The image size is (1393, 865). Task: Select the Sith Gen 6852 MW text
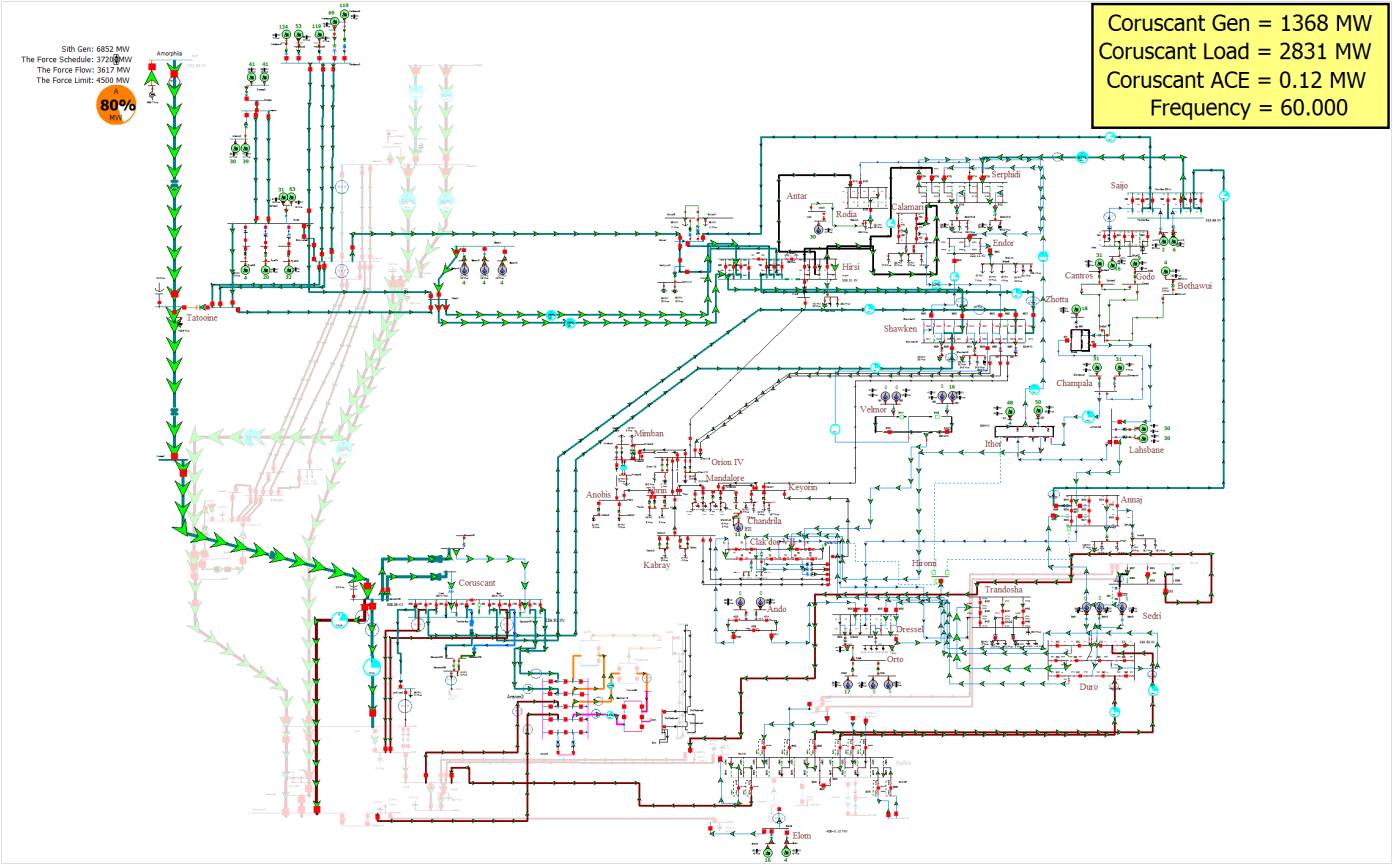tap(96, 48)
